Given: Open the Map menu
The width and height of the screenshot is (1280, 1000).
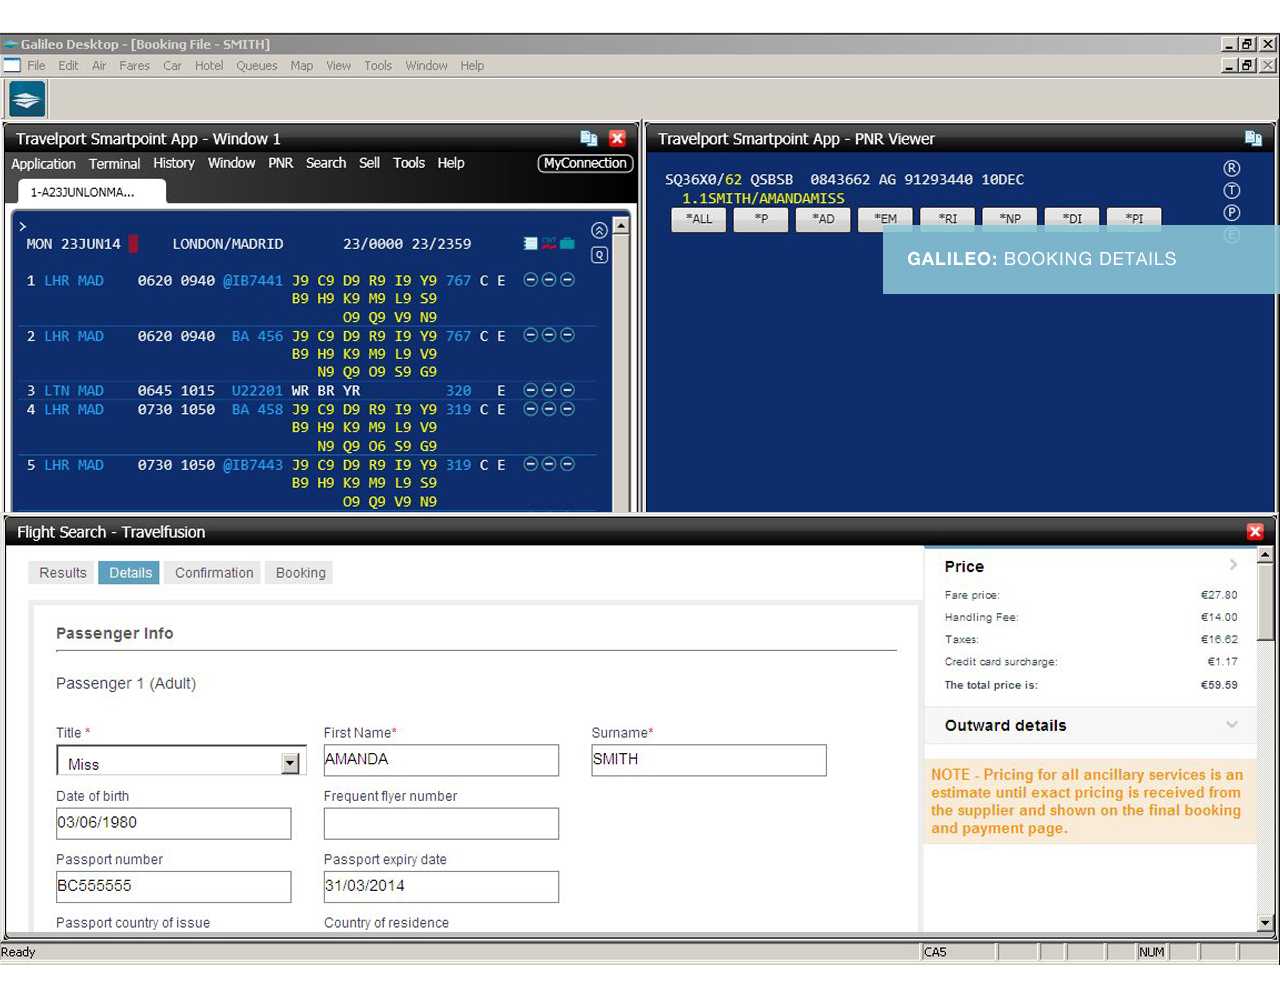Looking at the screenshot, I should pos(302,66).
